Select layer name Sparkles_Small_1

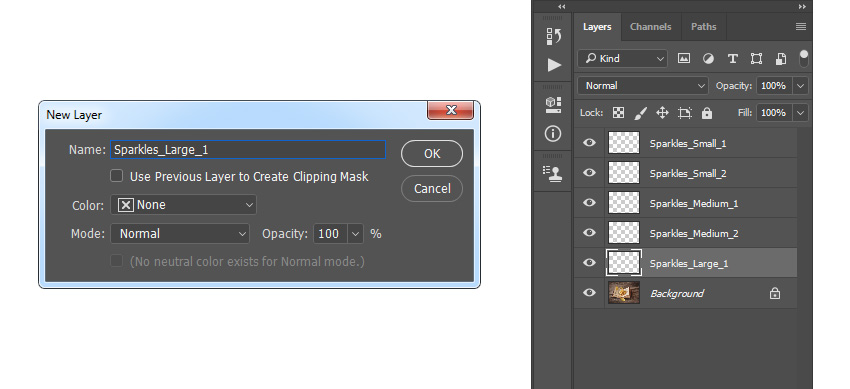688,144
